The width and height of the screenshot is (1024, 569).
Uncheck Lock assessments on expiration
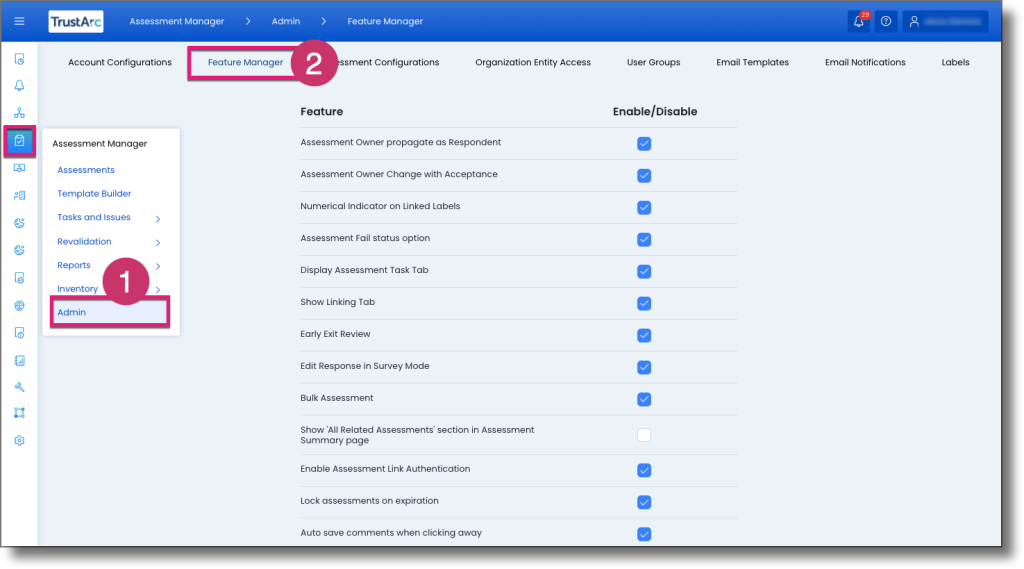(x=644, y=502)
